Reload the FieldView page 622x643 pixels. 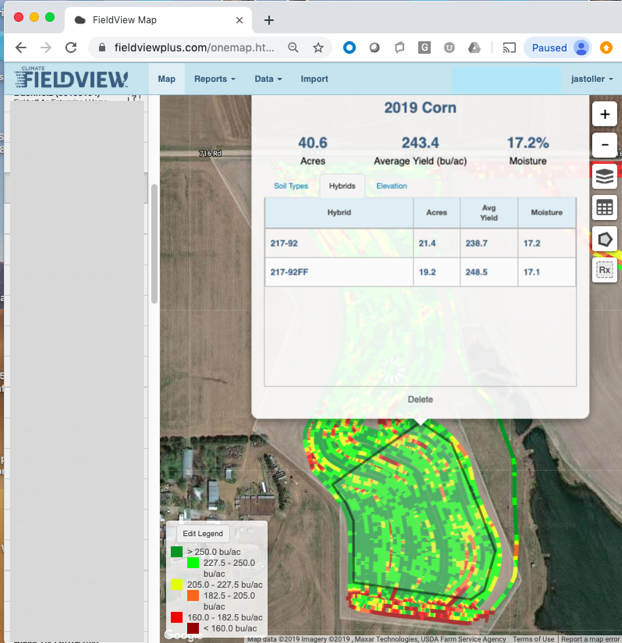click(71, 48)
